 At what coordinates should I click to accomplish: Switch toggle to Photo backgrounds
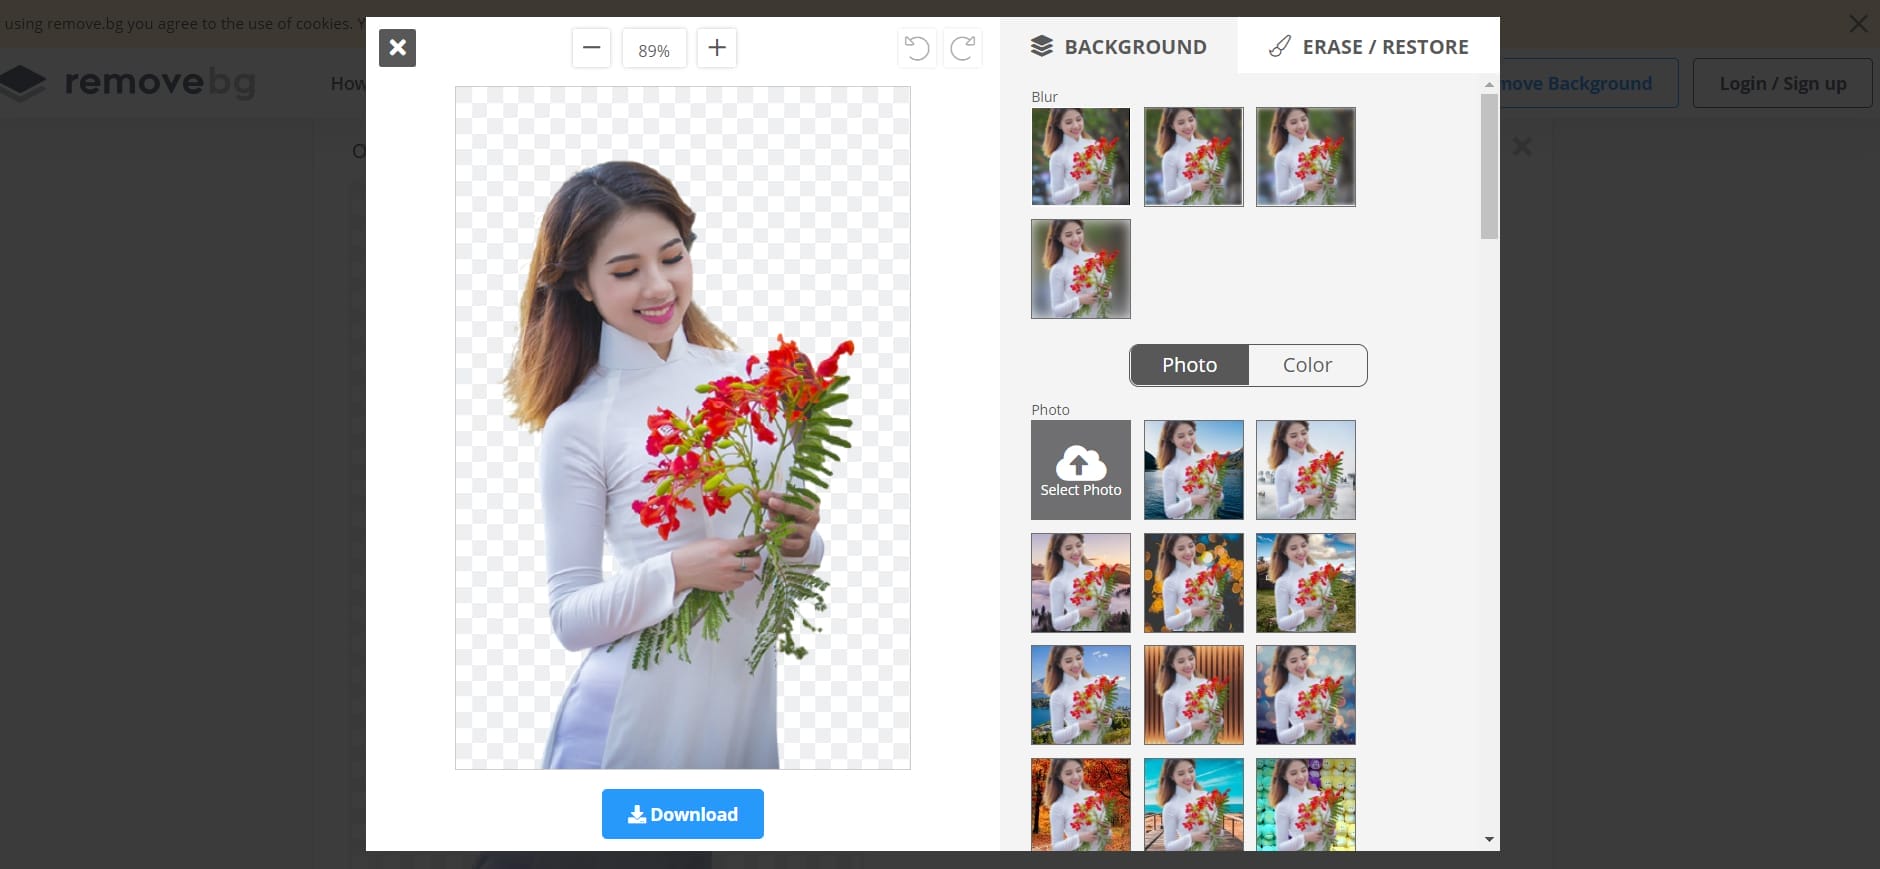[1189, 365]
